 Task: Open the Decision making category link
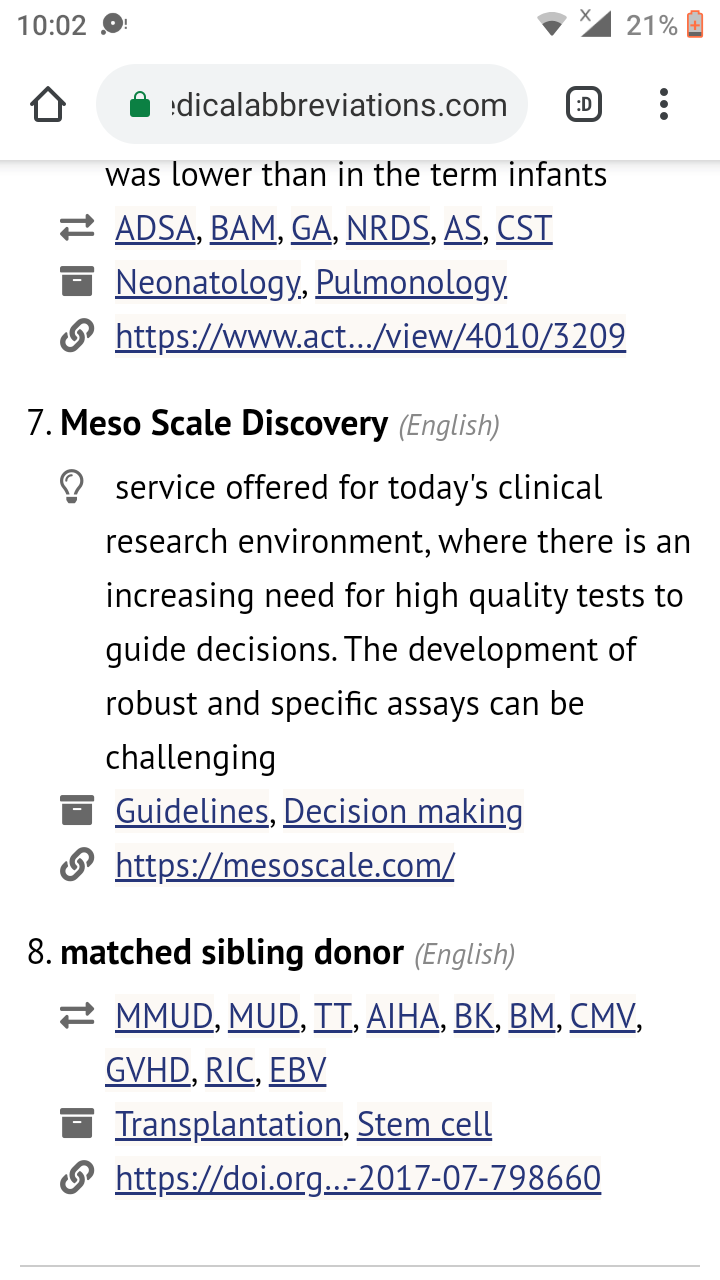click(x=403, y=812)
